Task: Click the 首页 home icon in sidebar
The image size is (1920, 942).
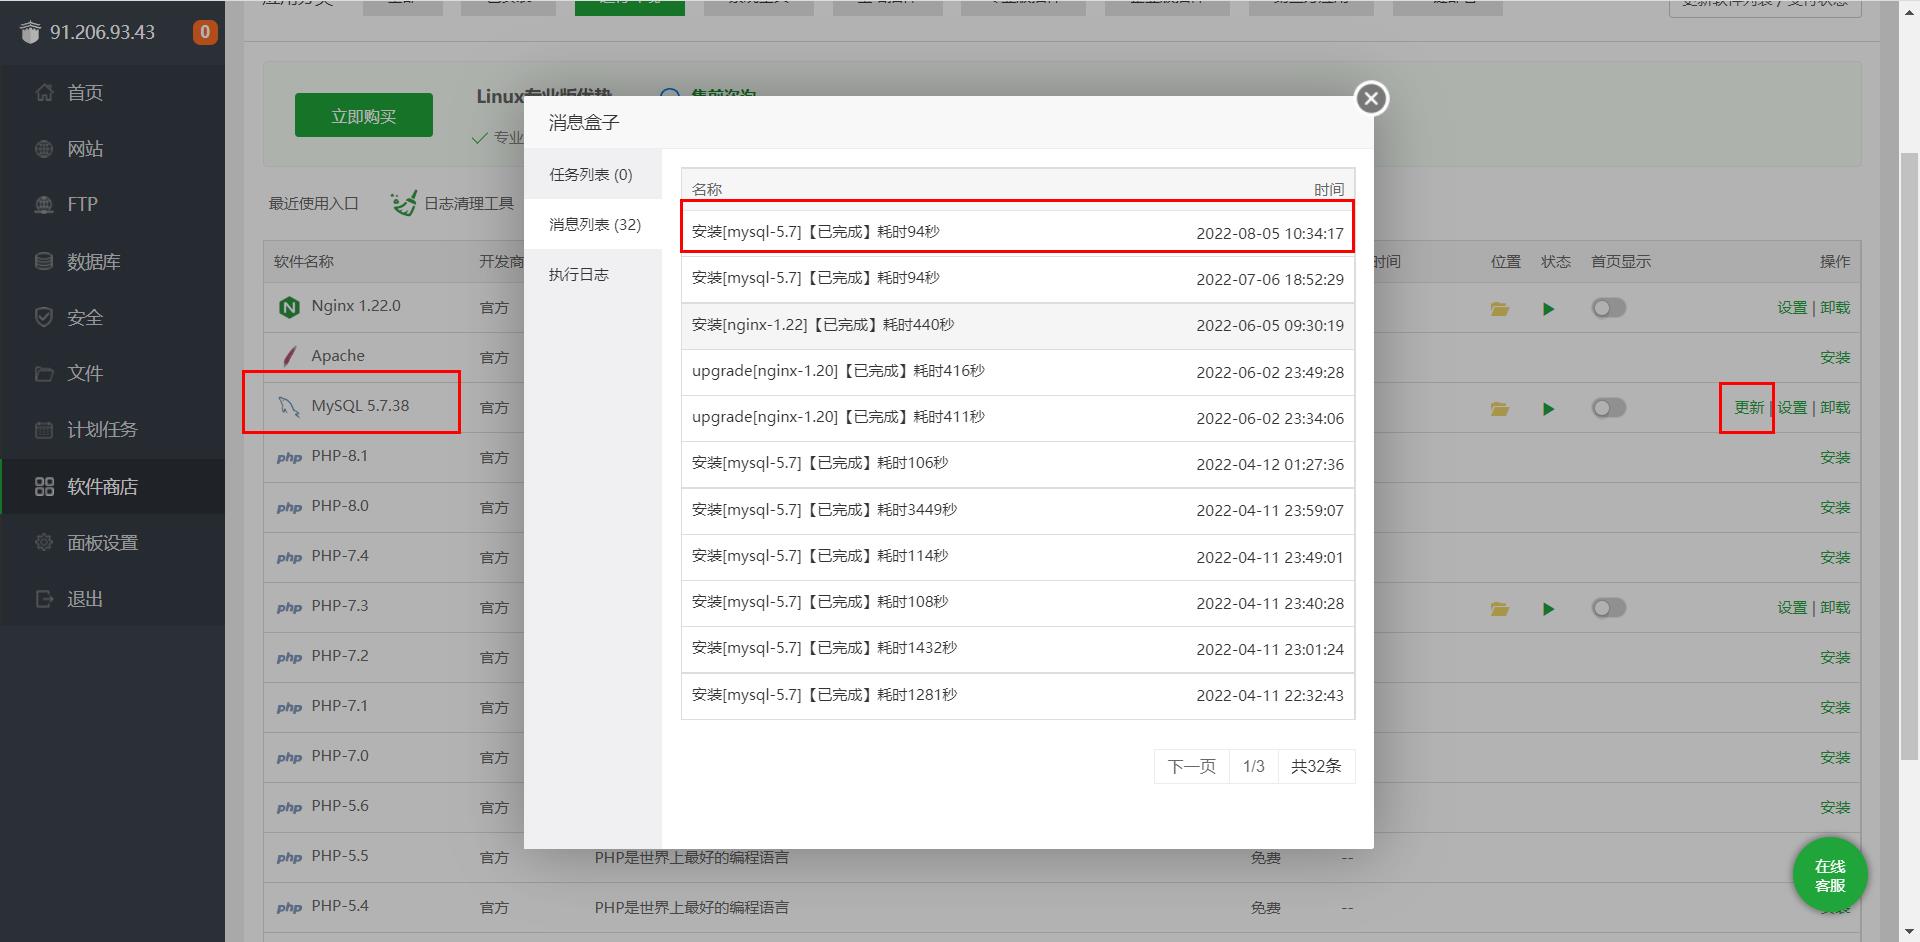Action: 44,92
